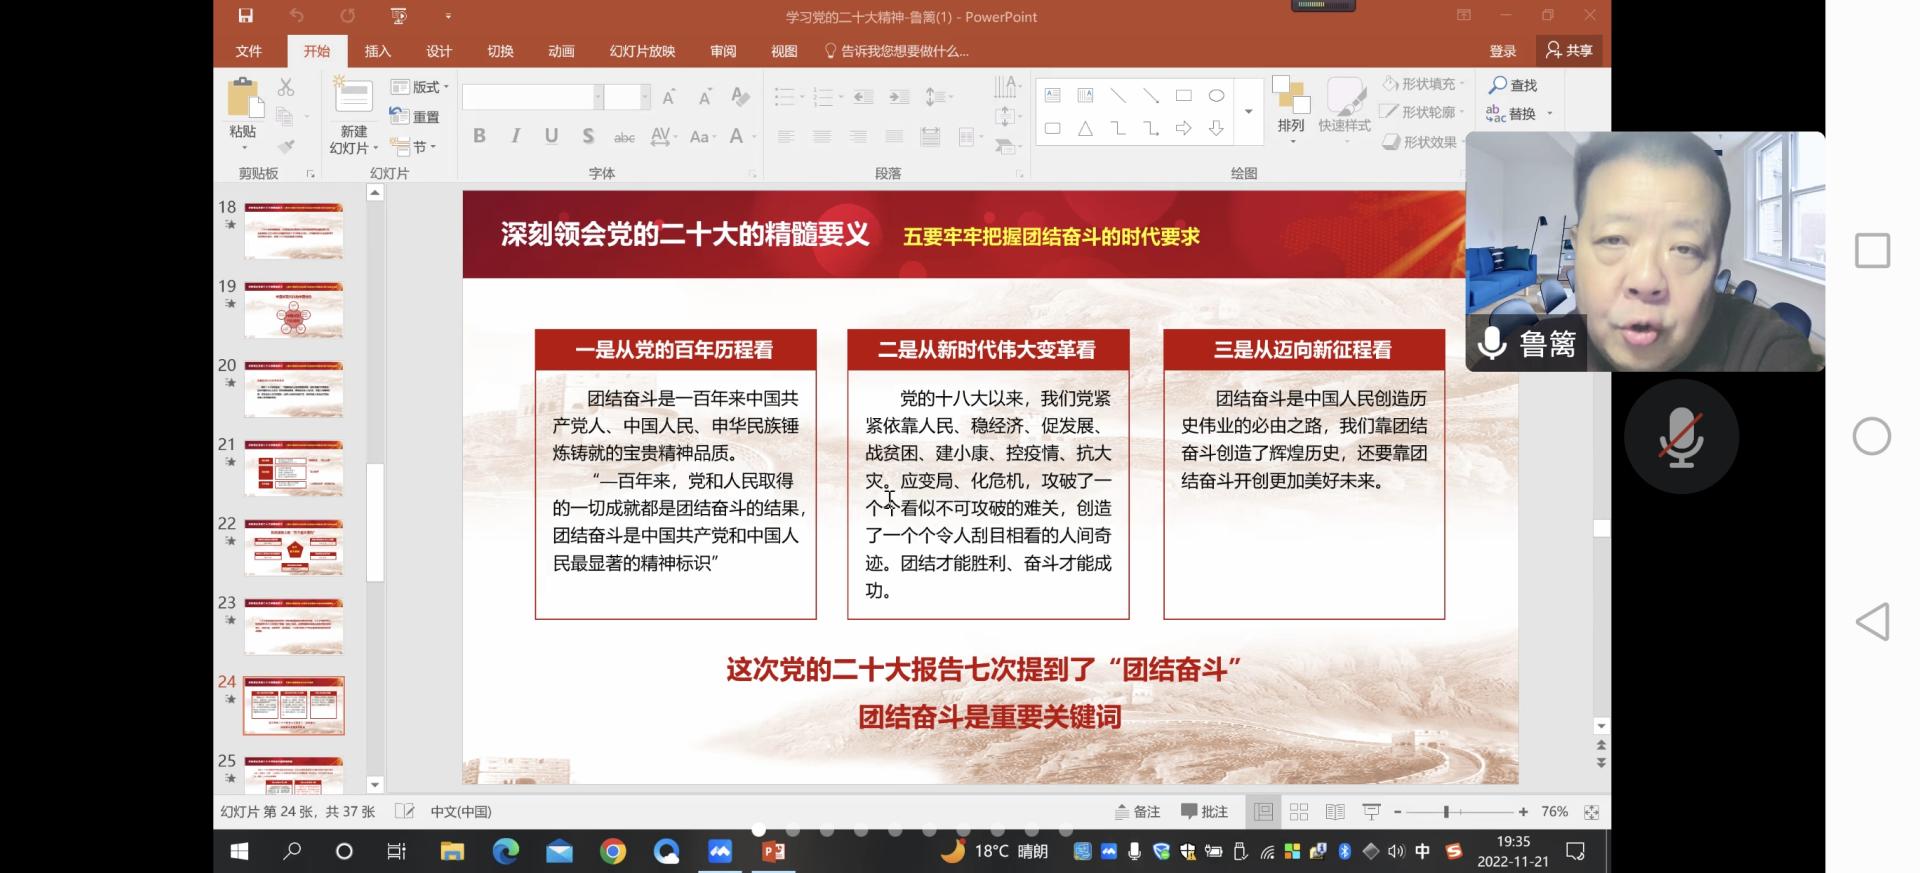This screenshot has height=873, width=1920.
Task: Open the 形状填充 dropdown
Action: tap(1424, 84)
